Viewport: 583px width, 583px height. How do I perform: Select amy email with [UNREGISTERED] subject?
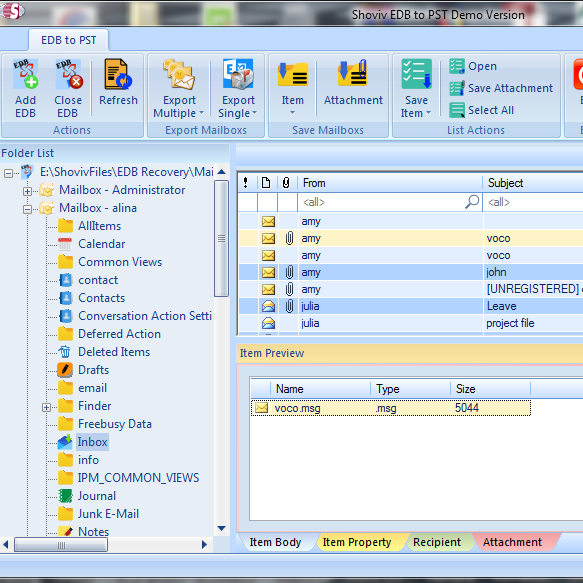410,289
